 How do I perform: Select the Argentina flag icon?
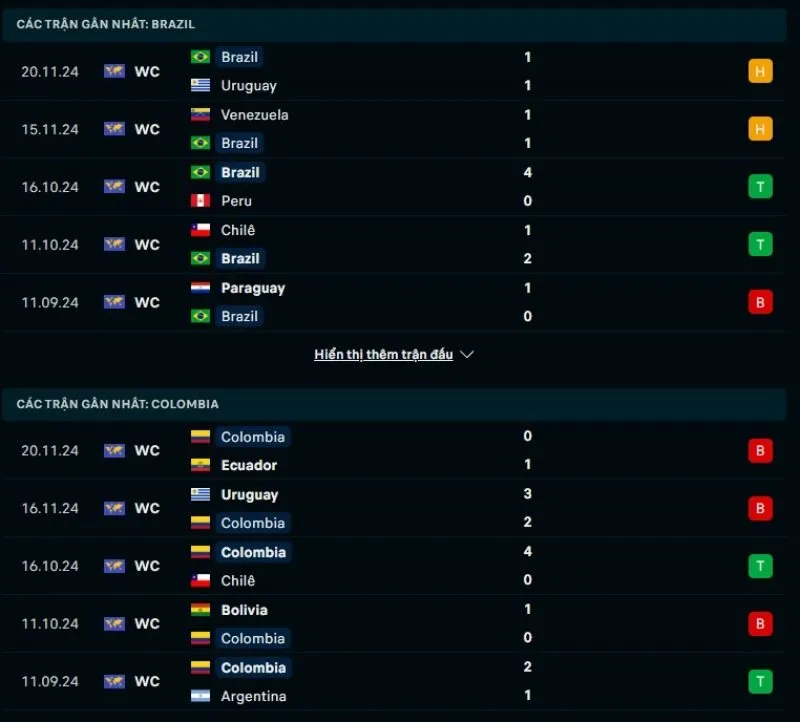pos(199,696)
